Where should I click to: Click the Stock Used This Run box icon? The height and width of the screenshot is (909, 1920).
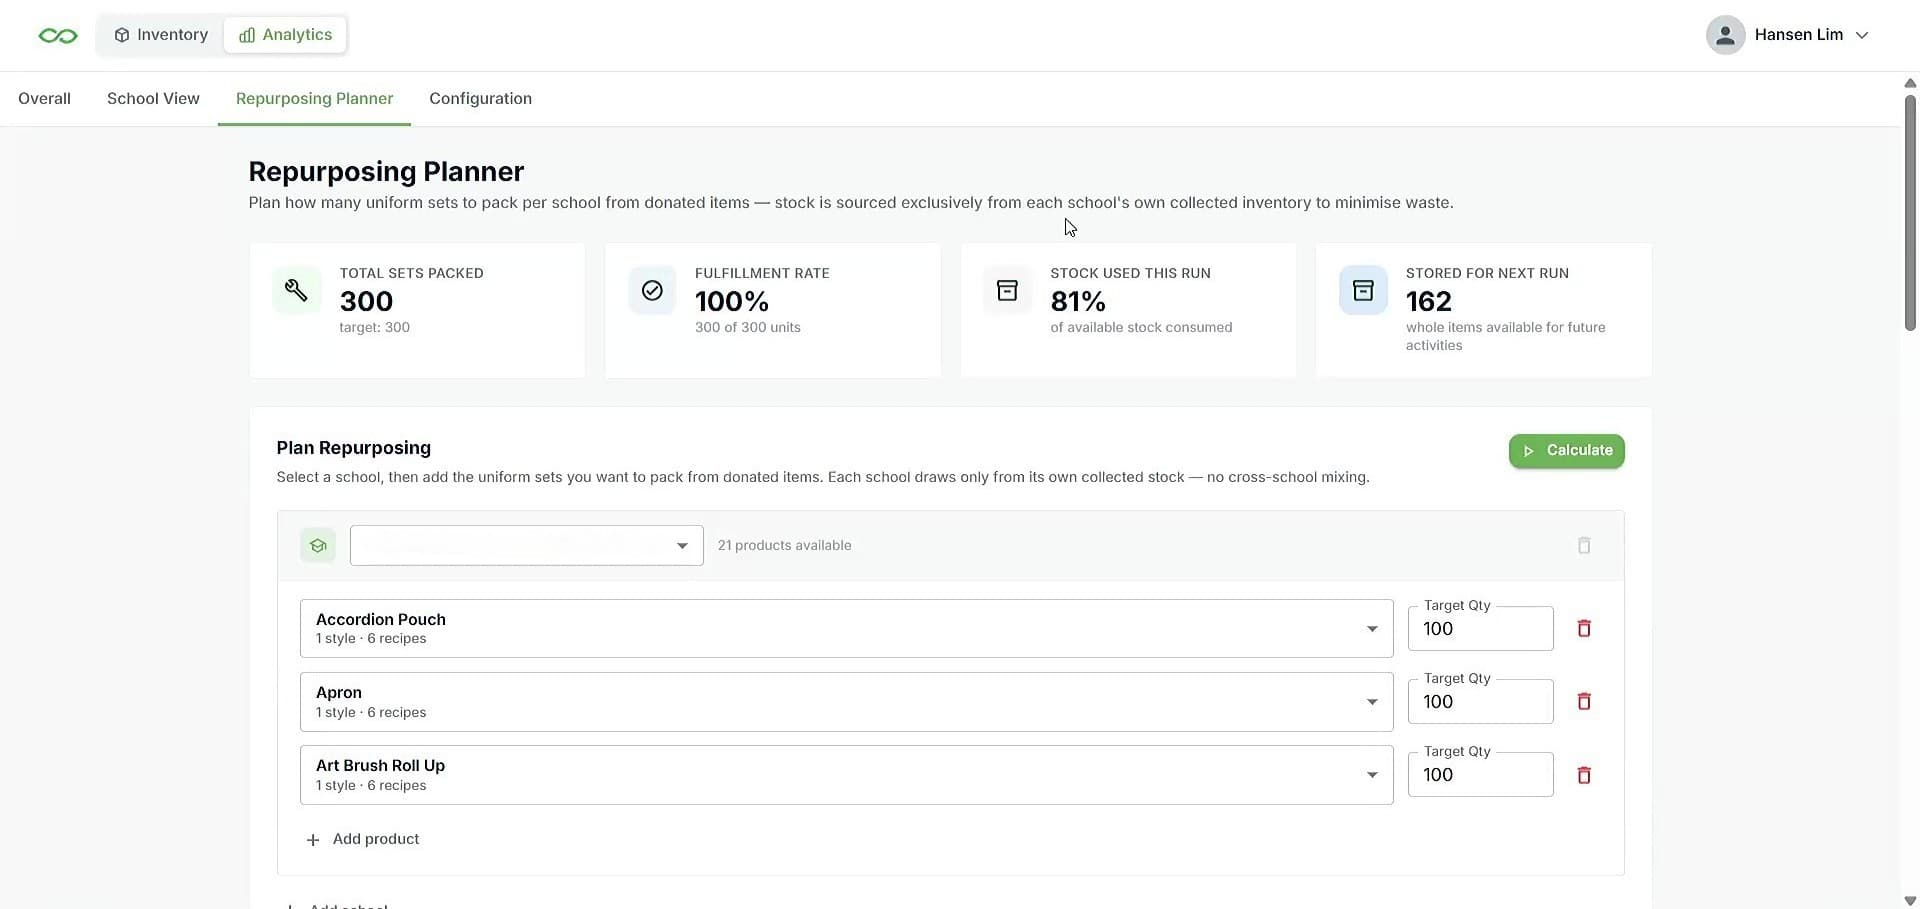(1007, 290)
